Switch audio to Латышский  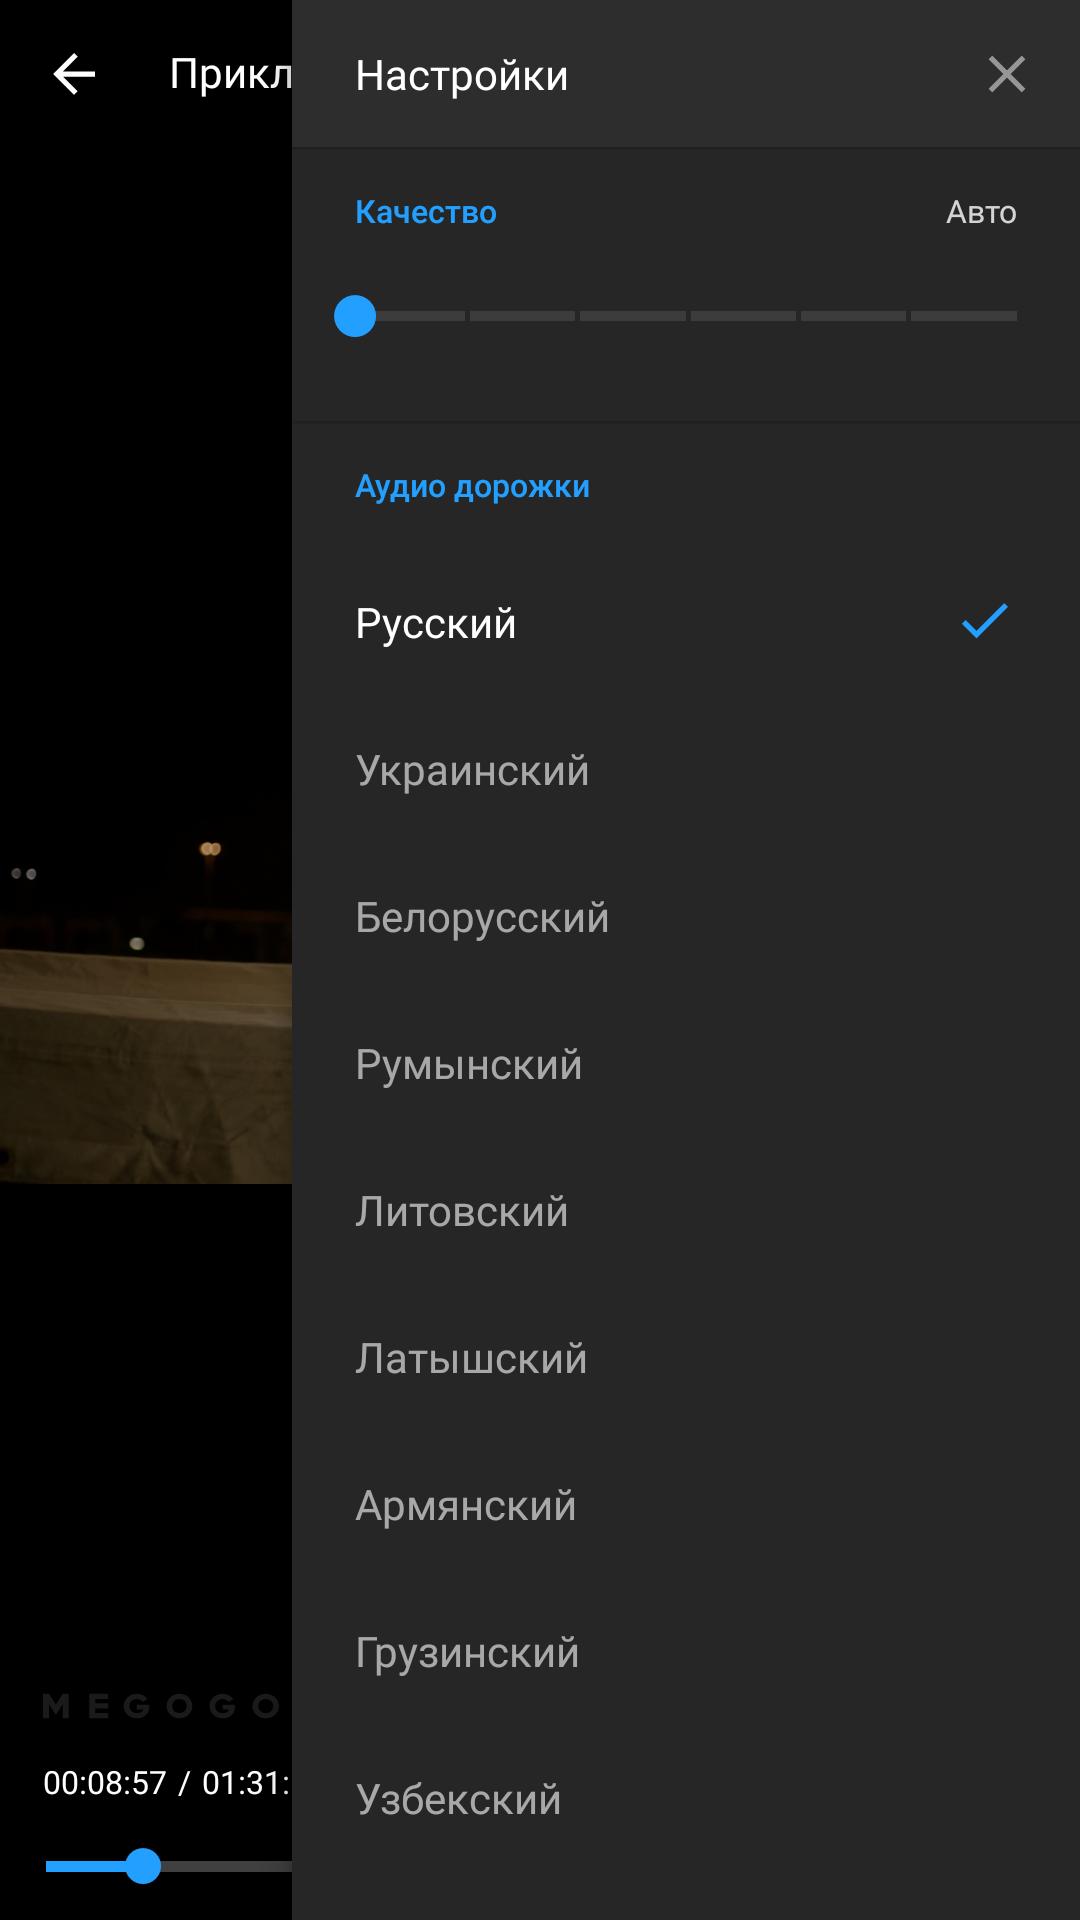(686, 1358)
